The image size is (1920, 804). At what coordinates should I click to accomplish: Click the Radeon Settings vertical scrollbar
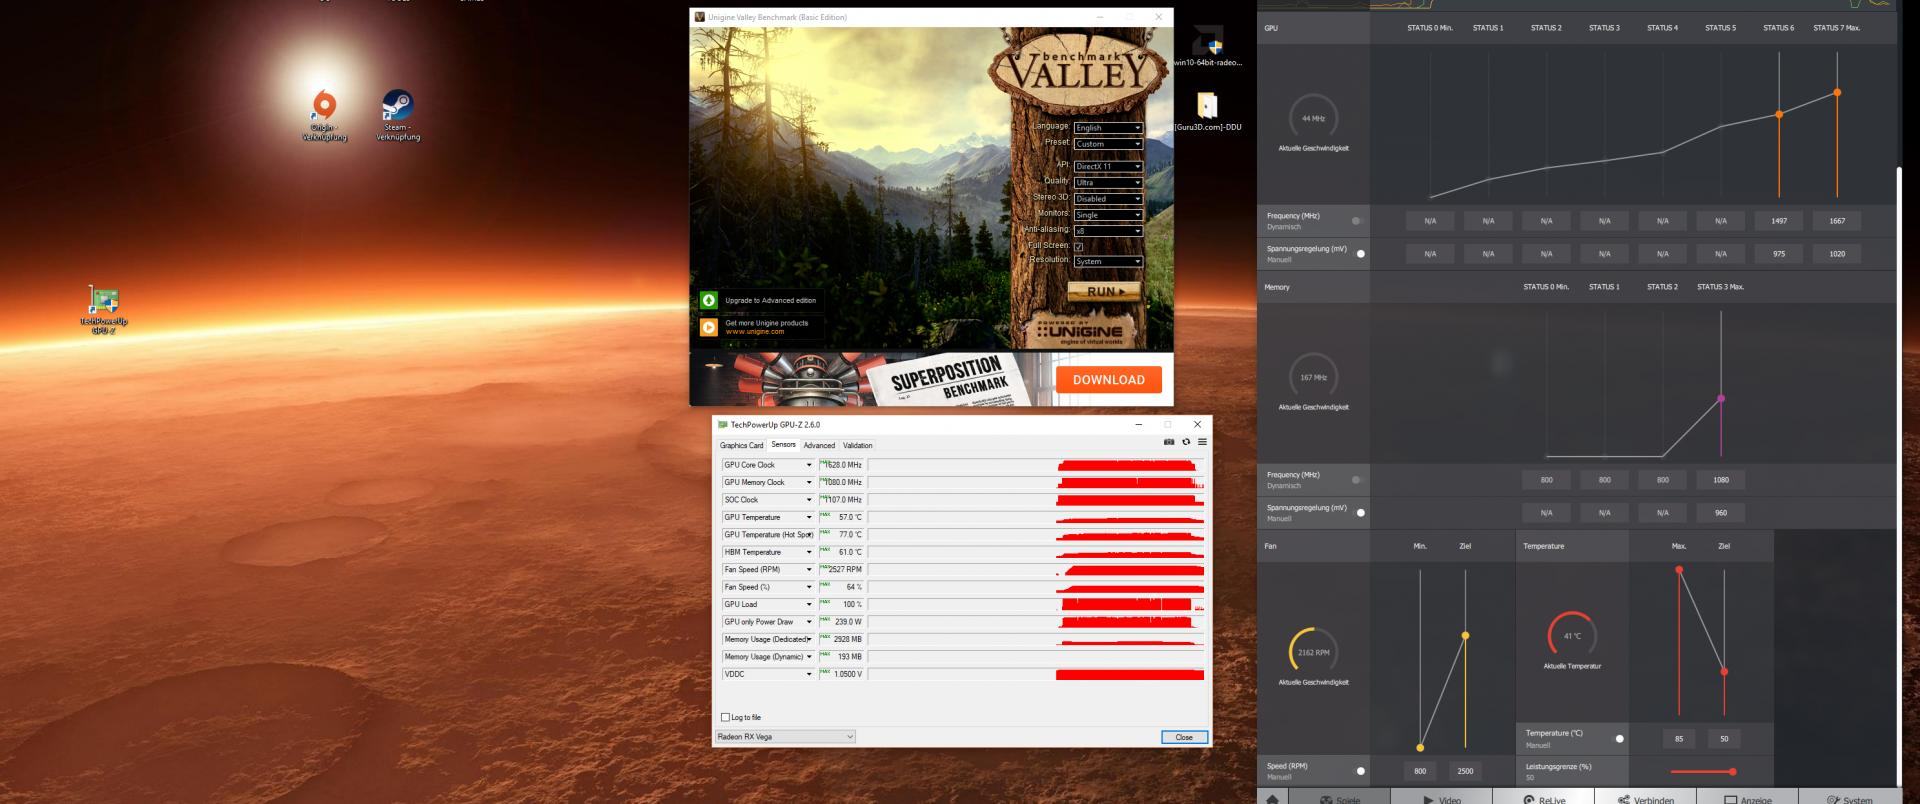pos(1900,475)
